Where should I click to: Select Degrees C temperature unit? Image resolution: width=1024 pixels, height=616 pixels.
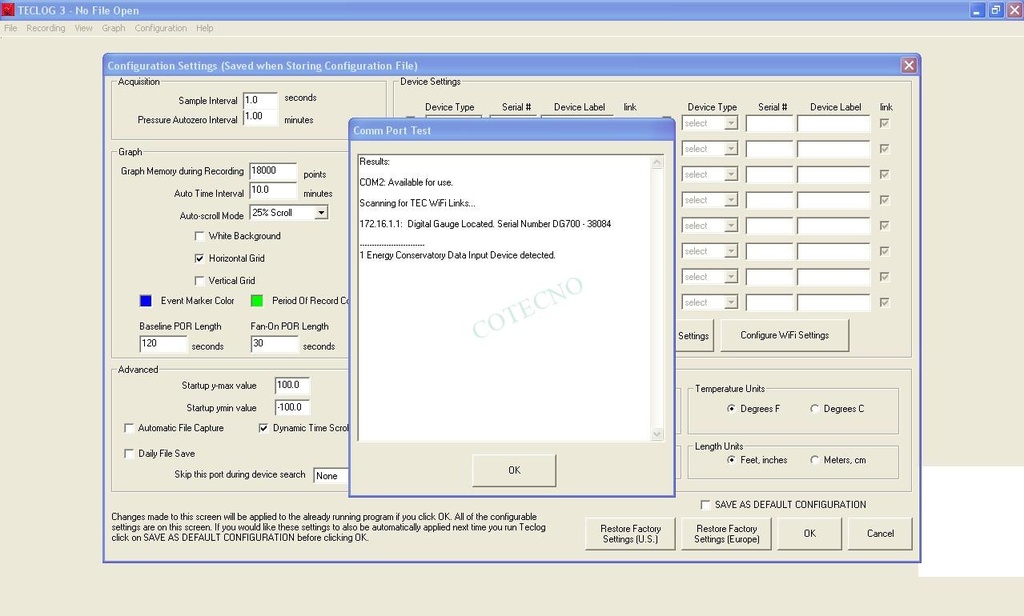point(815,409)
